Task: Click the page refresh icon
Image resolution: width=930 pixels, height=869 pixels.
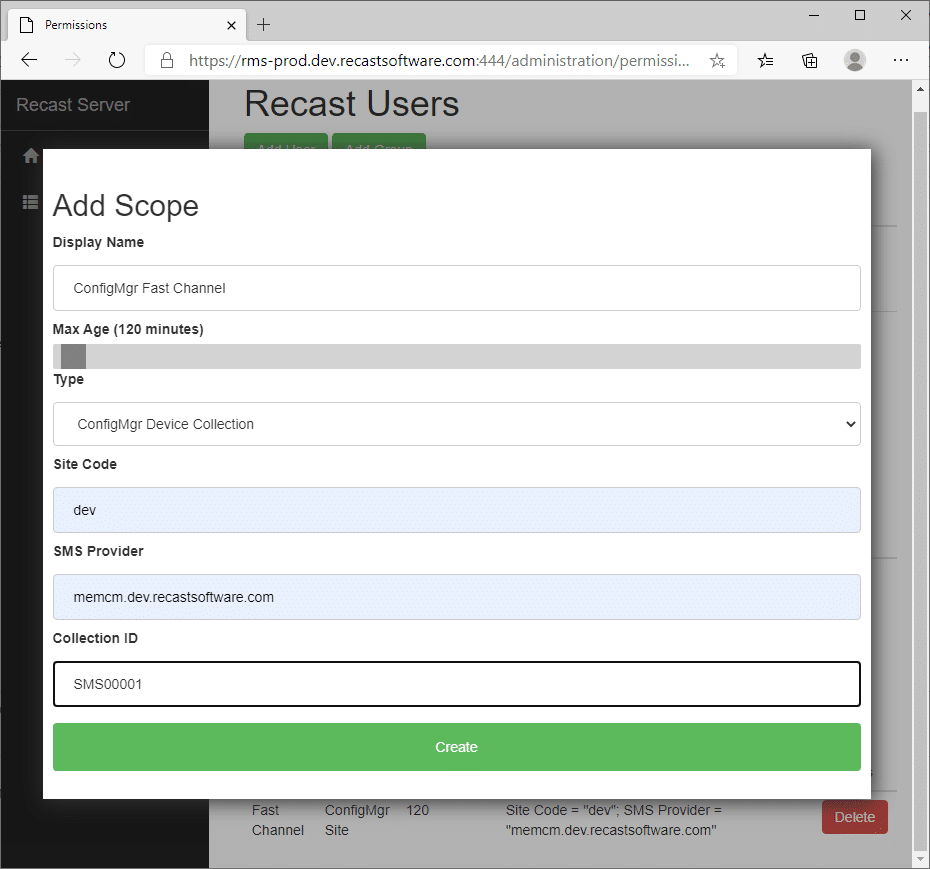Action: pyautogui.click(x=117, y=60)
